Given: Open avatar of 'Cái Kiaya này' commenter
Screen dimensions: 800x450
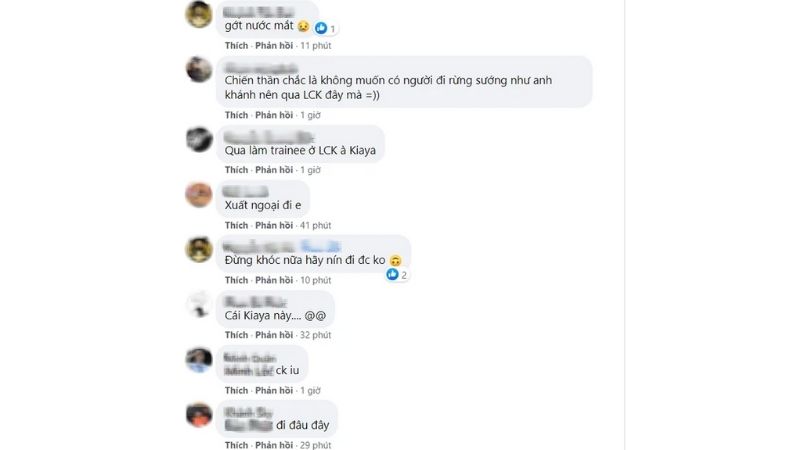Looking at the screenshot, I should (198, 304).
